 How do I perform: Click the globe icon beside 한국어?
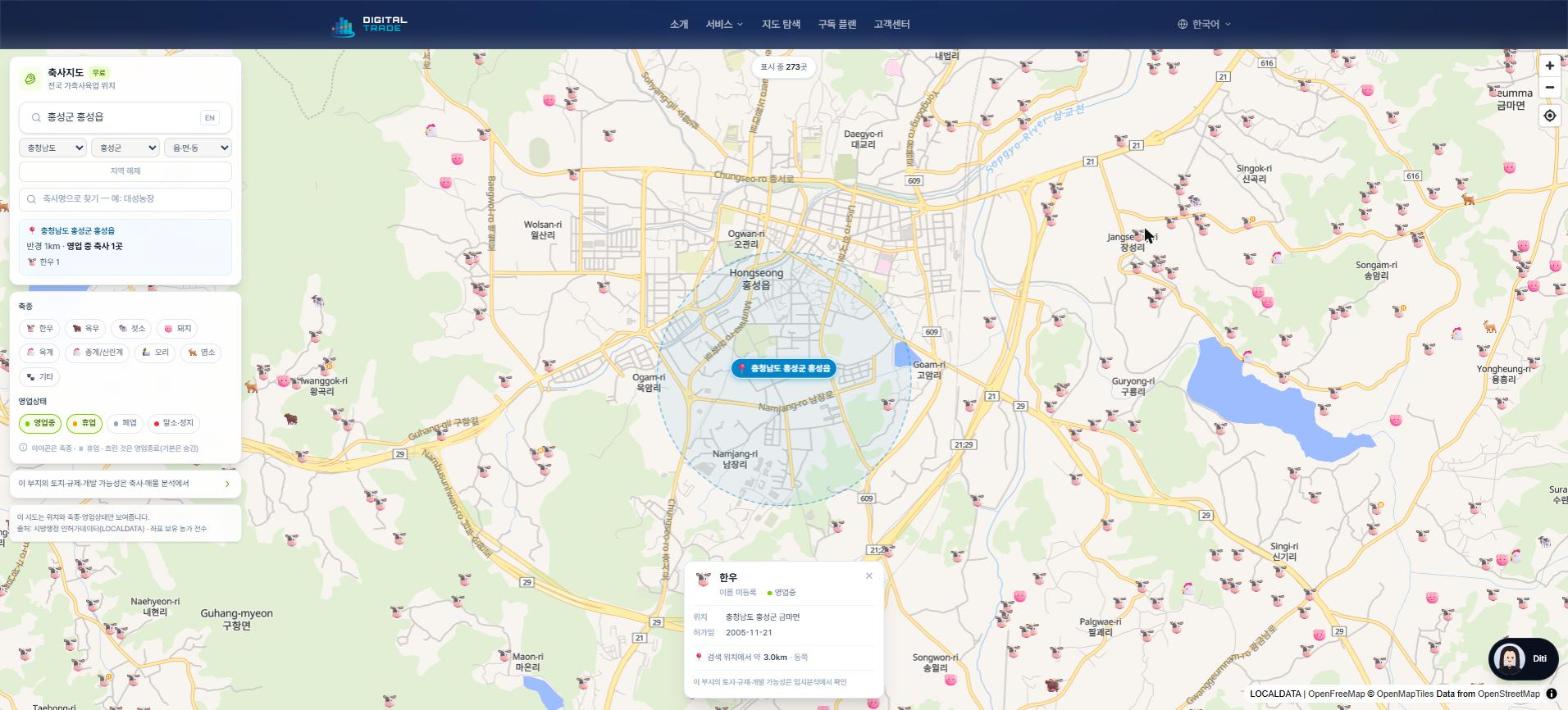click(1182, 25)
